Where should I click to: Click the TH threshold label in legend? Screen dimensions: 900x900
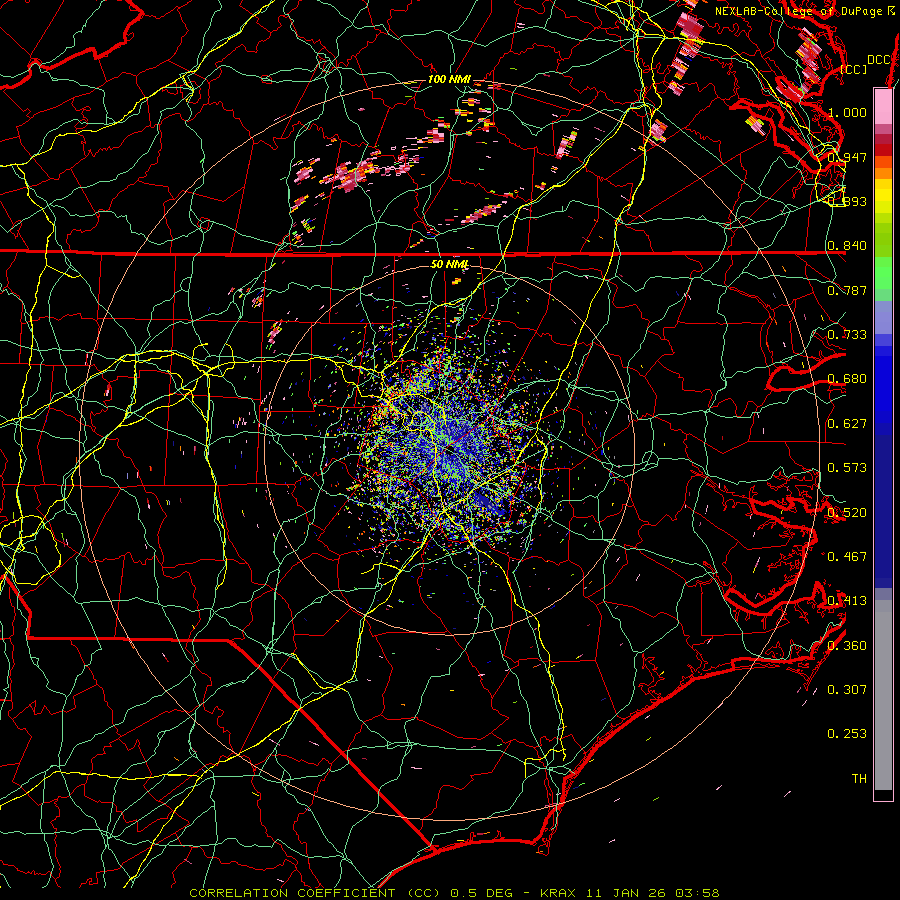(x=859, y=779)
